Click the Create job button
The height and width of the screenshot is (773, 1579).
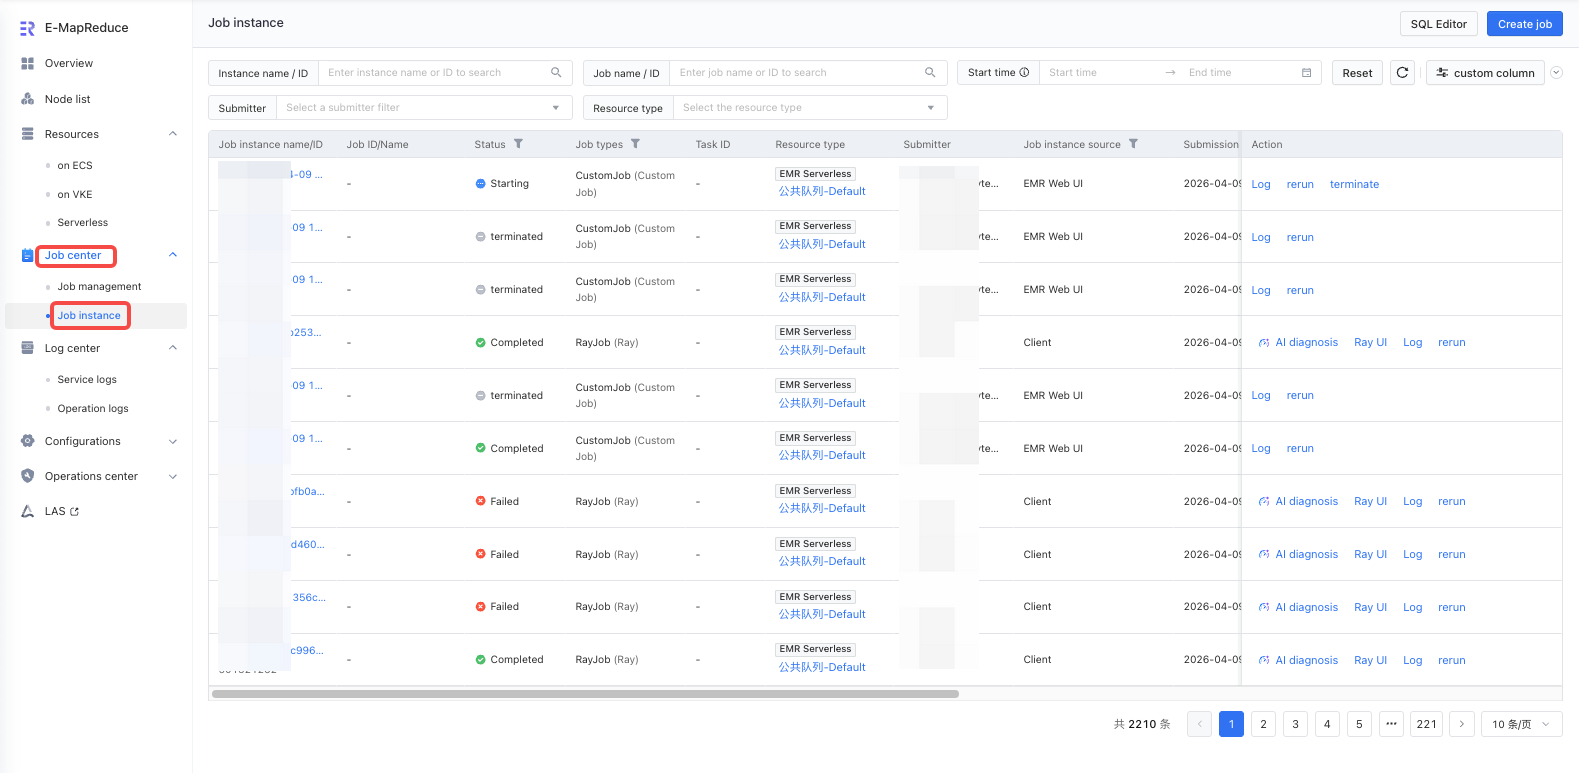tap(1525, 24)
